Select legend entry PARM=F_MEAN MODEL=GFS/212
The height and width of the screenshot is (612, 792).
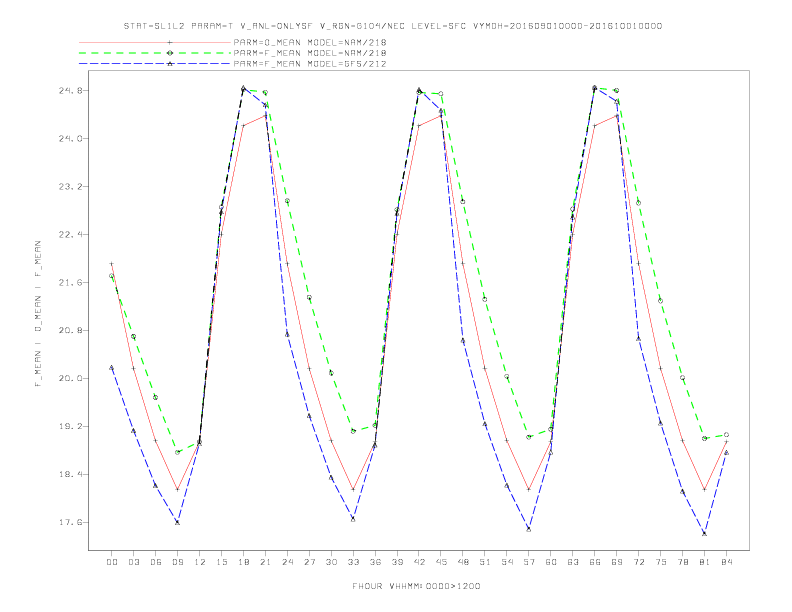(310, 64)
